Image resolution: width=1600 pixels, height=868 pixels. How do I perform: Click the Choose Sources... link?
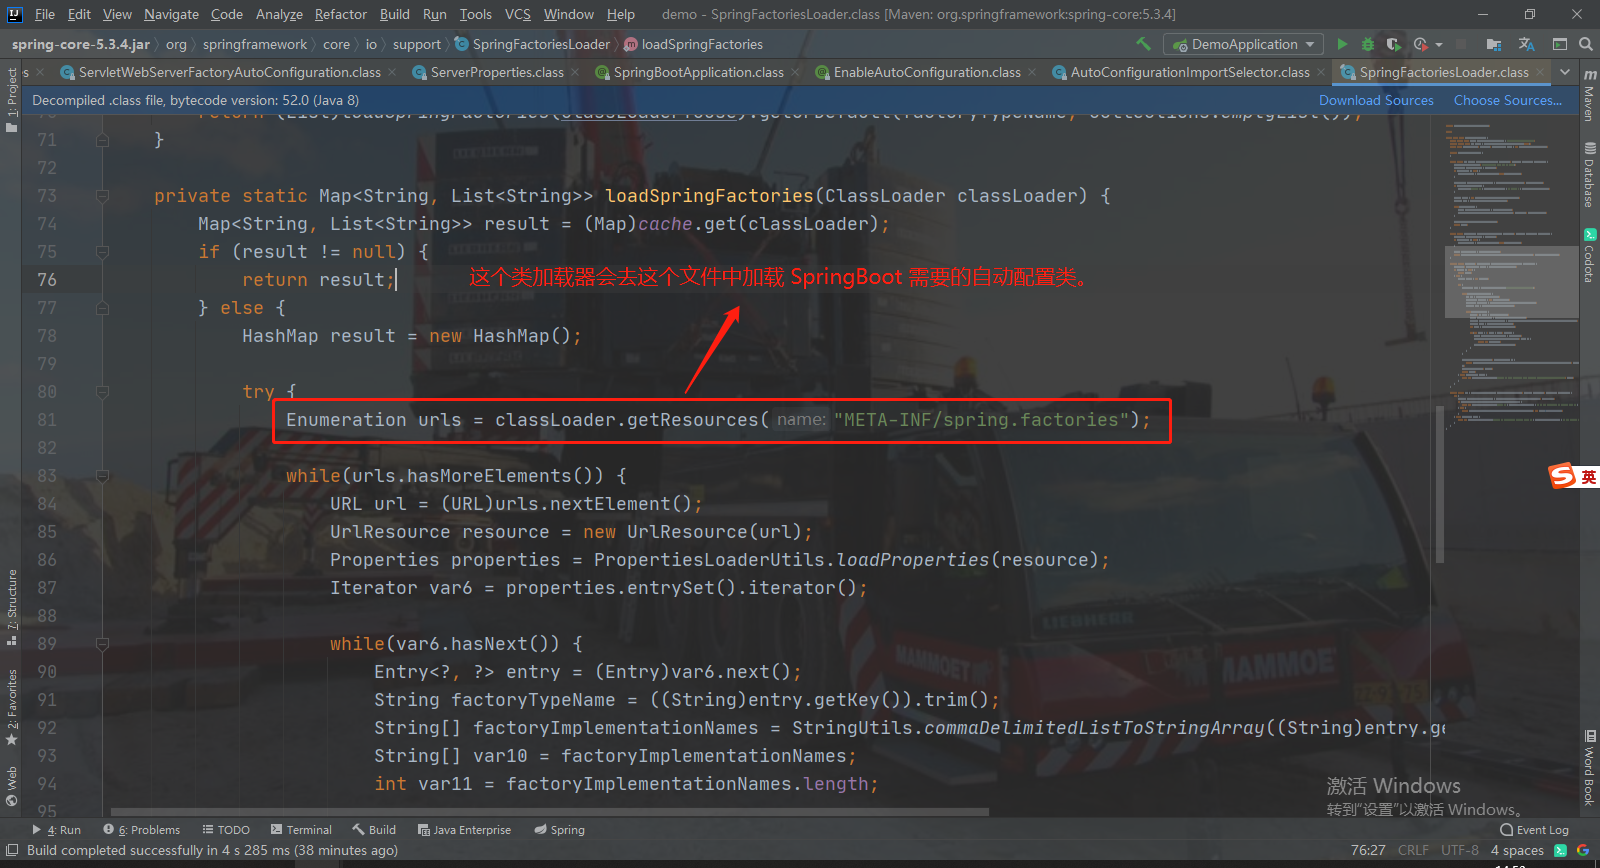1507,100
